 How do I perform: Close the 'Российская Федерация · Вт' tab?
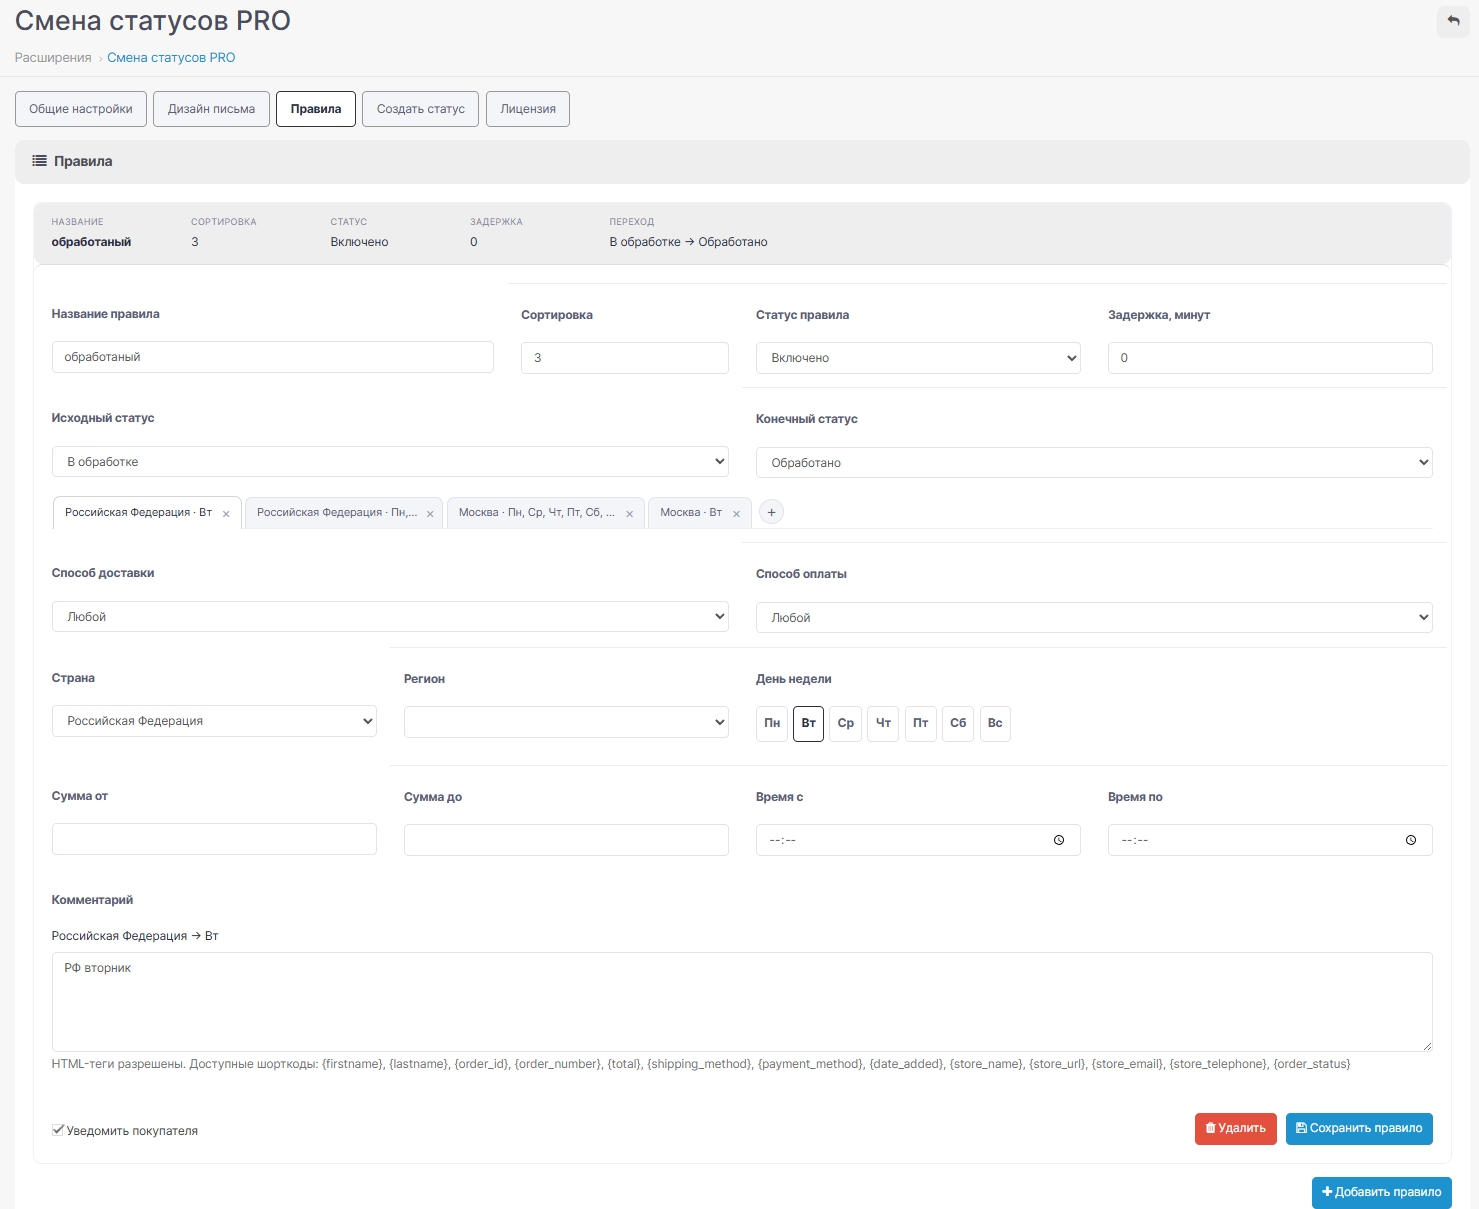tap(226, 514)
